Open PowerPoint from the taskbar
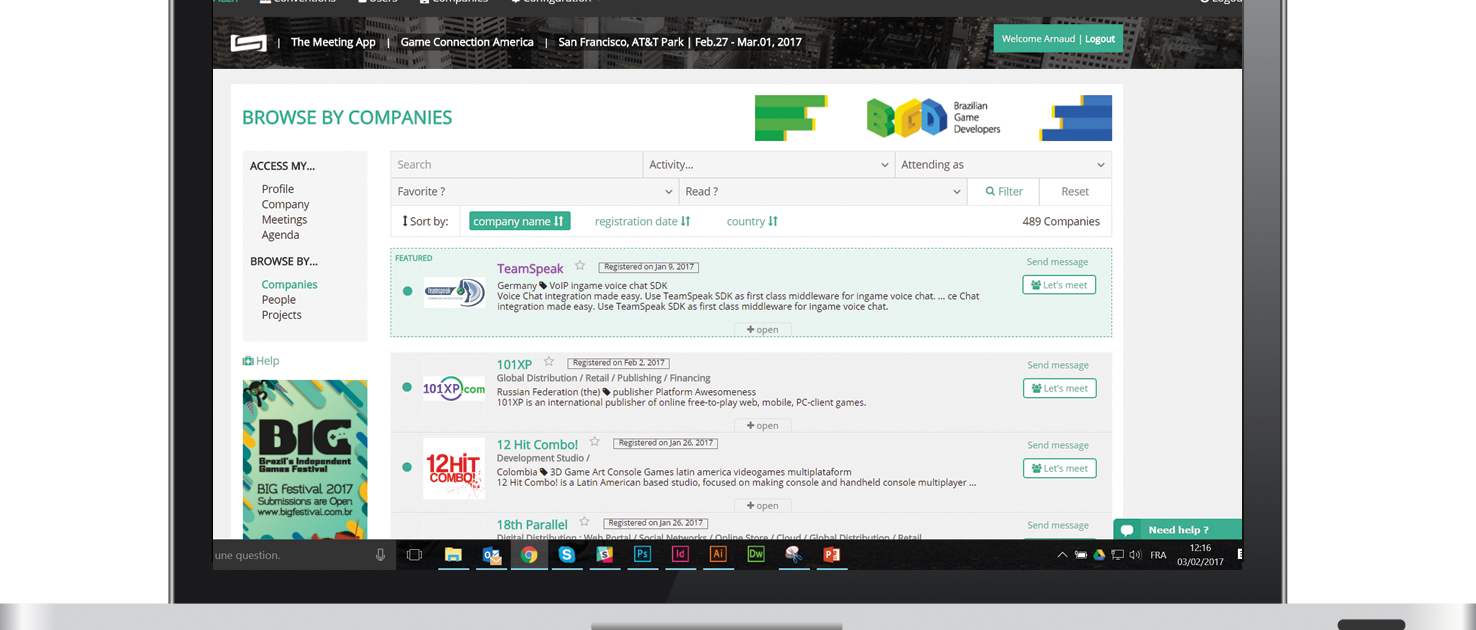1476x630 pixels. [x=831, y=555]
